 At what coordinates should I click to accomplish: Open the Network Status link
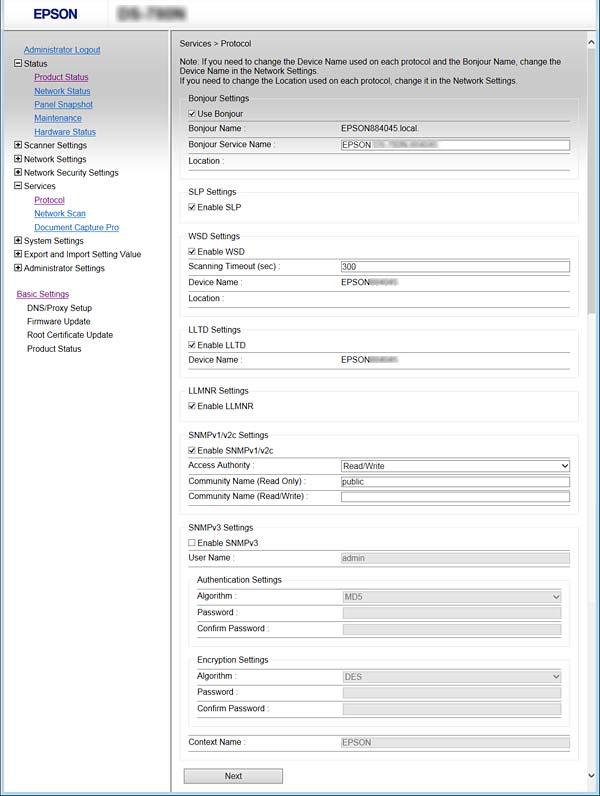62,91
